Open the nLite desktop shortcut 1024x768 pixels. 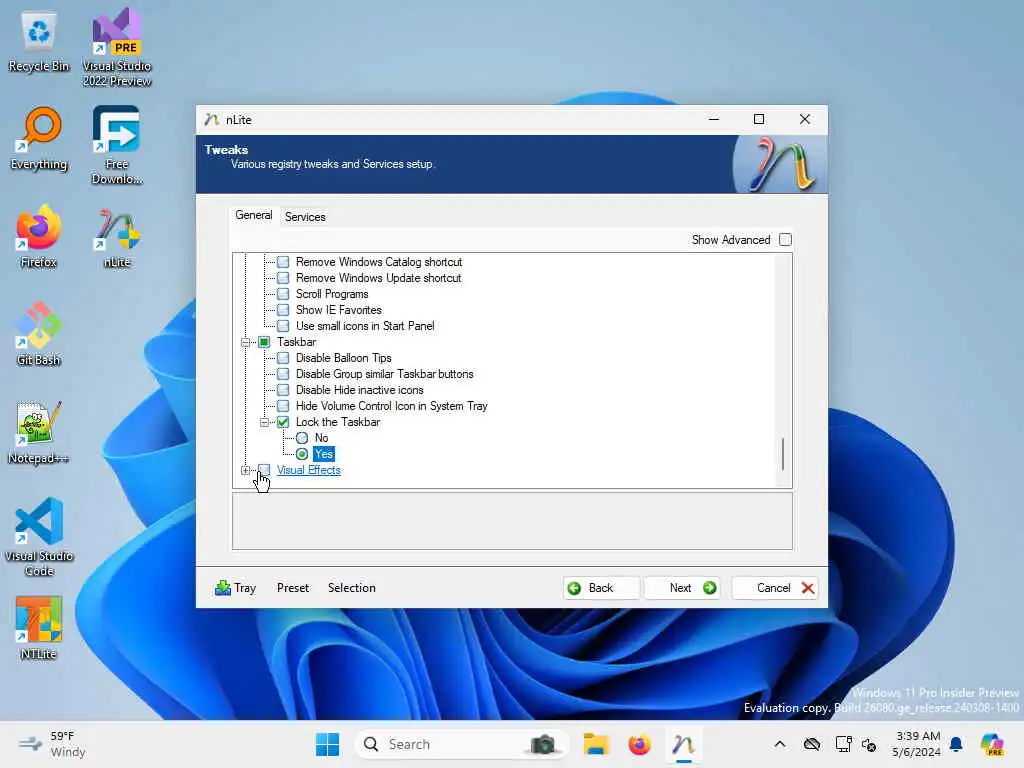click(117, 237)
